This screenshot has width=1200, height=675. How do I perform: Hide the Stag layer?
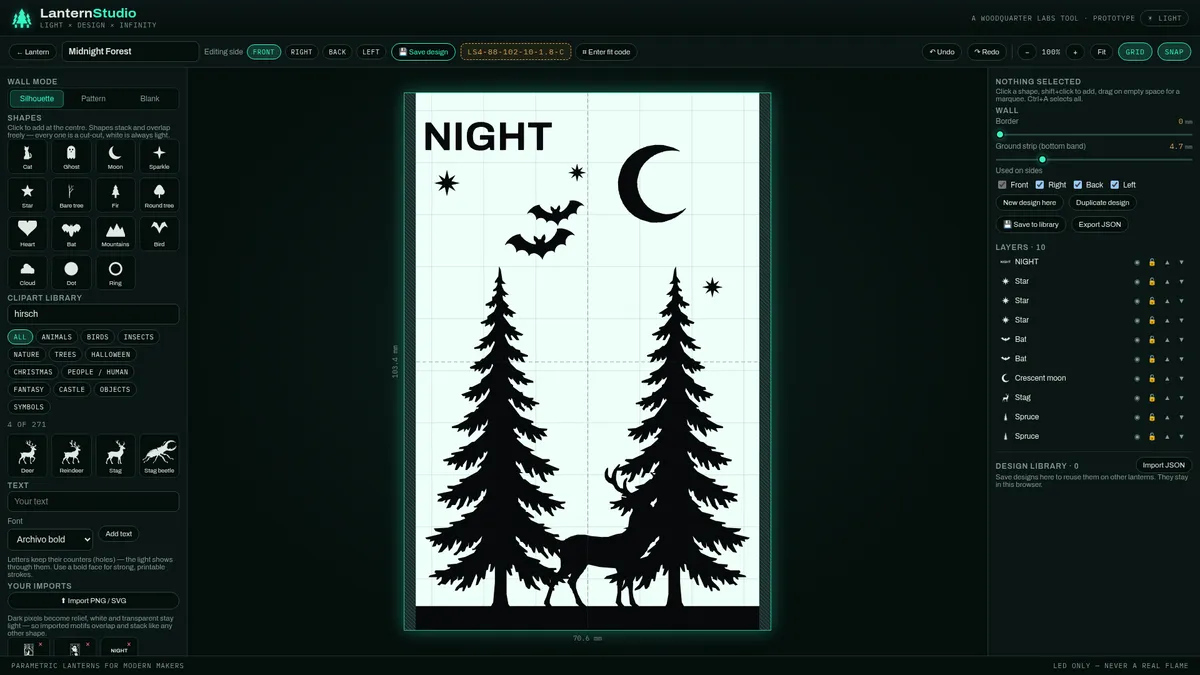[1137, 398]
